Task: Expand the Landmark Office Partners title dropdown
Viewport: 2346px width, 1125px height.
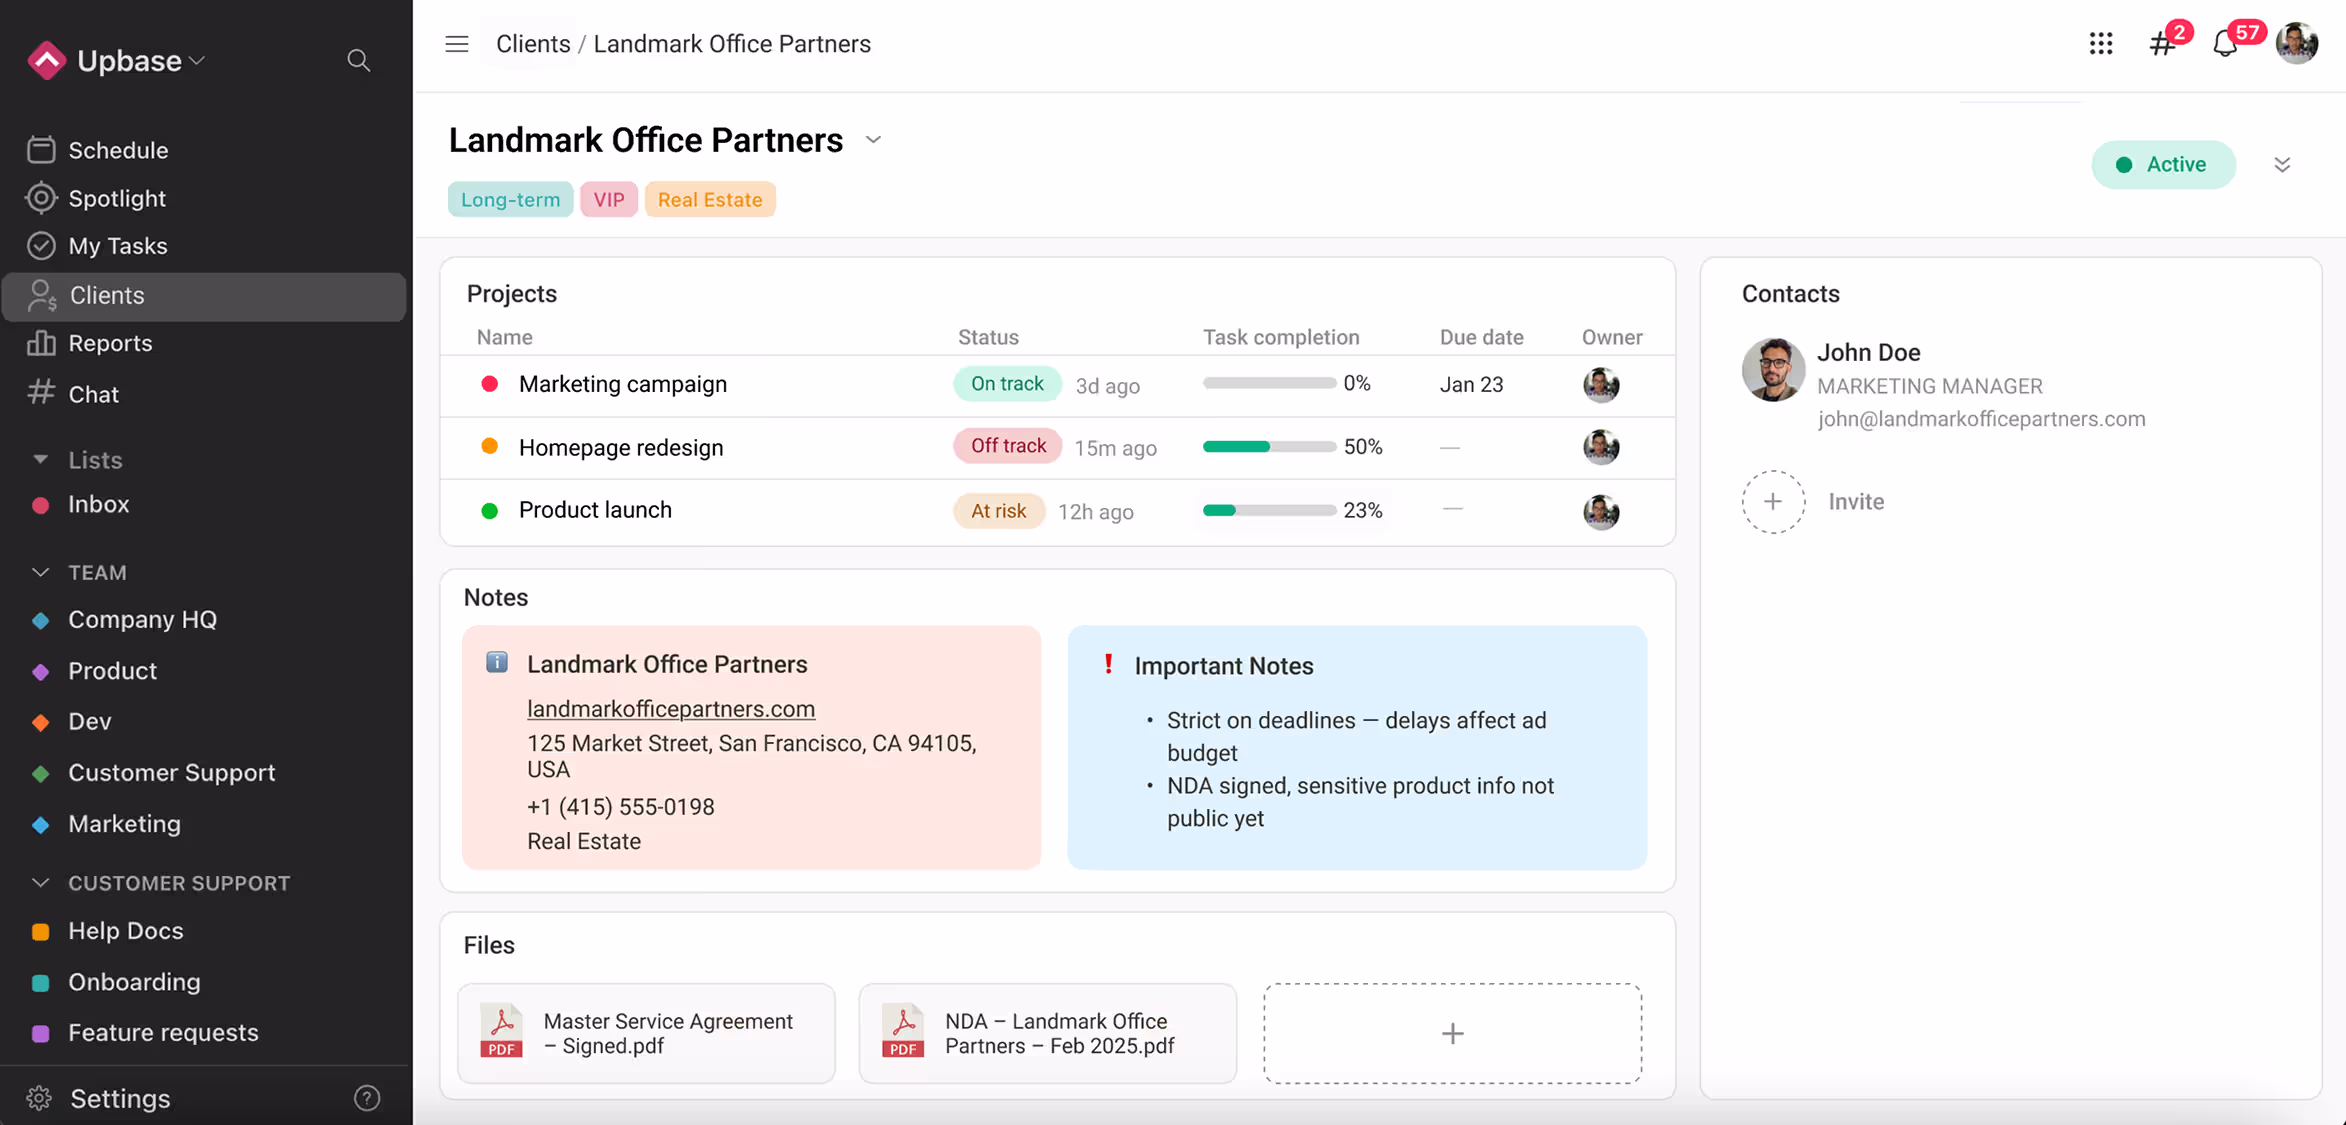Action: click(873, 140)
